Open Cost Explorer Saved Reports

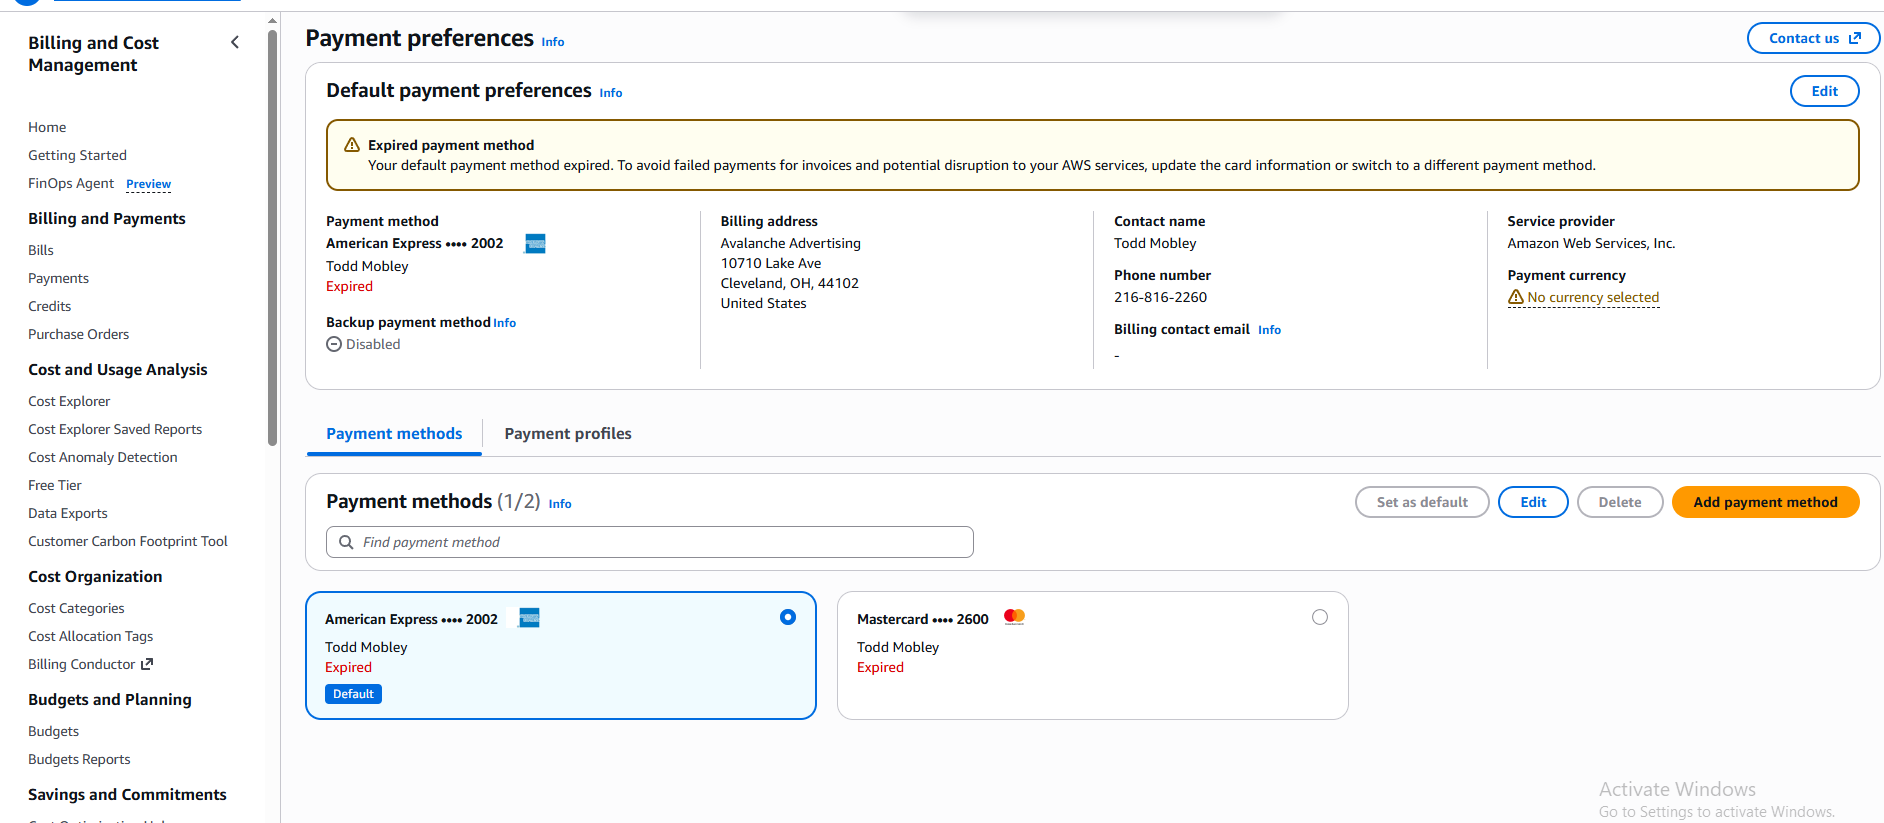[115, 429]
